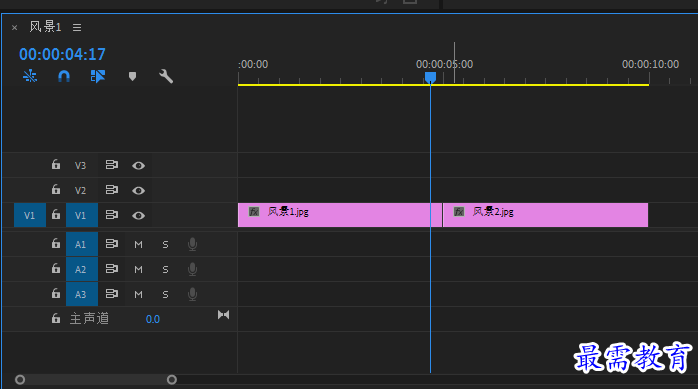
Task: Target track V2 label
Action: pos(80,190)
